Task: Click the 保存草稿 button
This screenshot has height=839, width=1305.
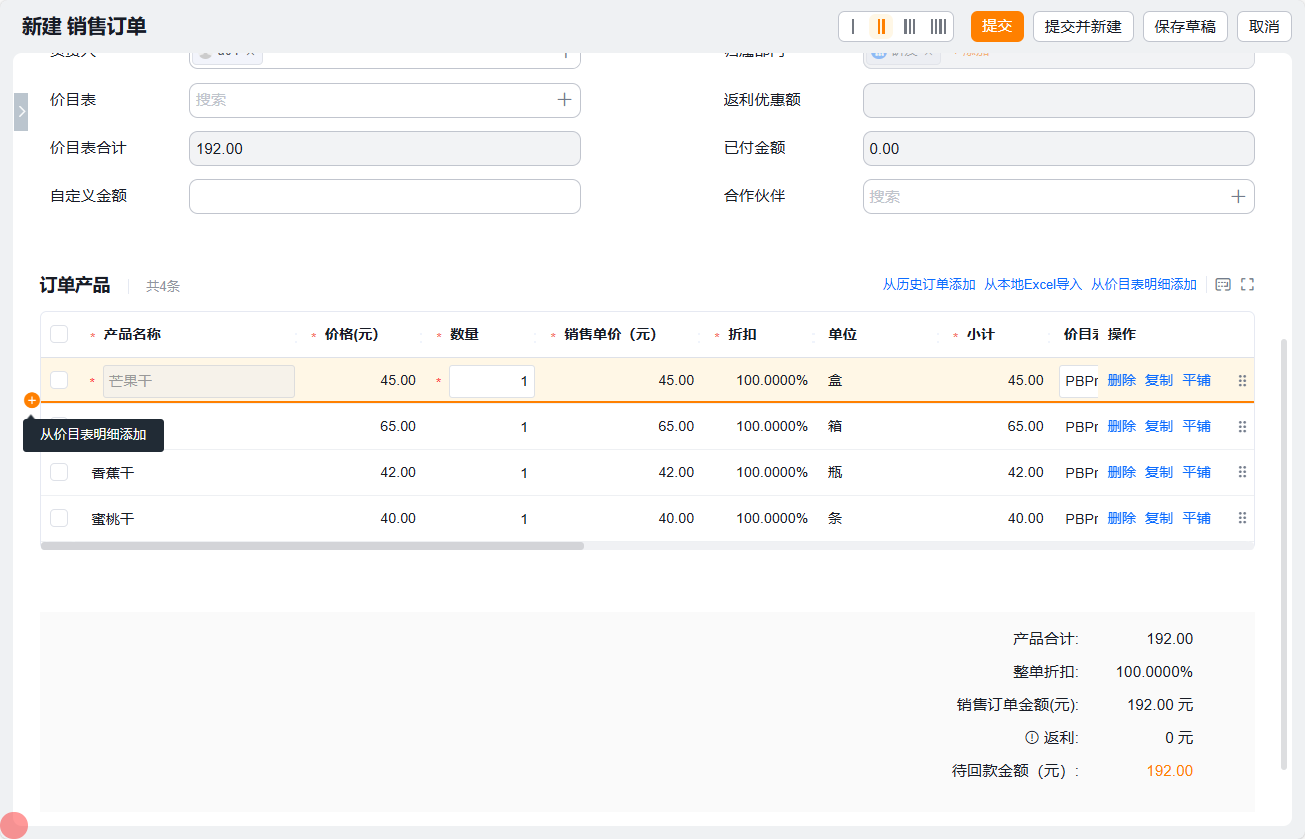Action: point(1185,27)
